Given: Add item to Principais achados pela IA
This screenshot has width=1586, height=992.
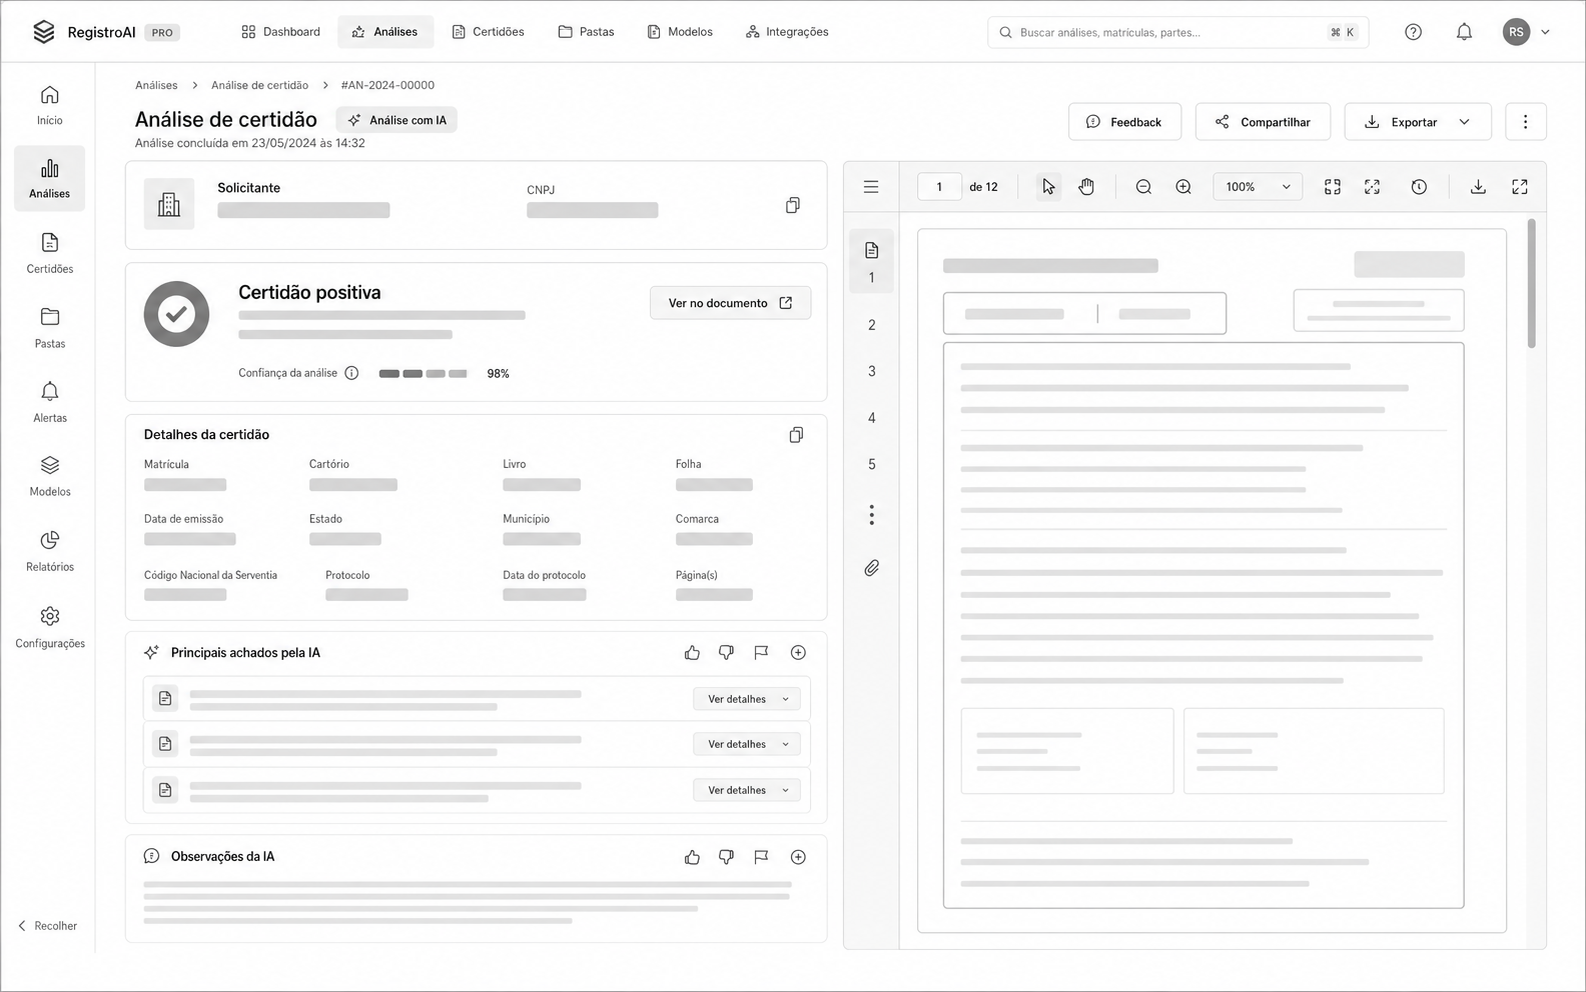Looking at the screenshot, I should pos(798,653).
